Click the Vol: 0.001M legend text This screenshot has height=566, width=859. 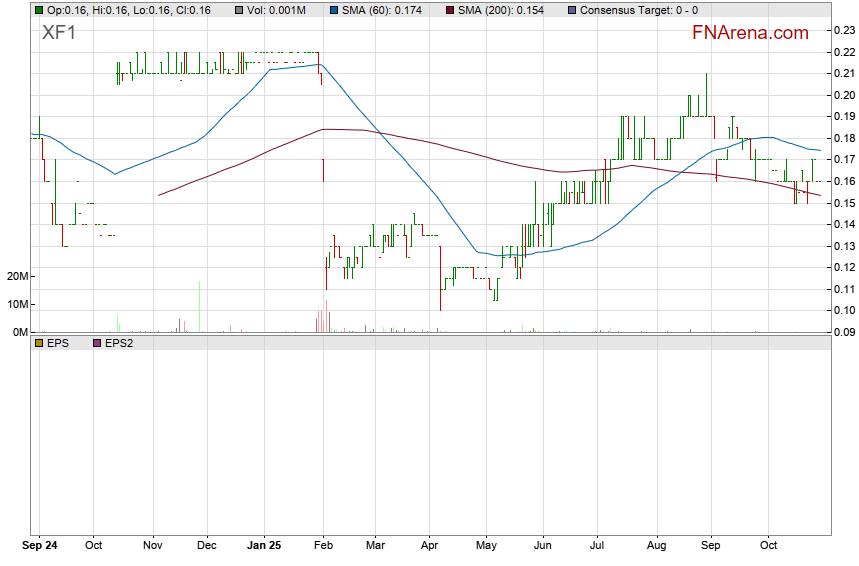click(278, 9)
